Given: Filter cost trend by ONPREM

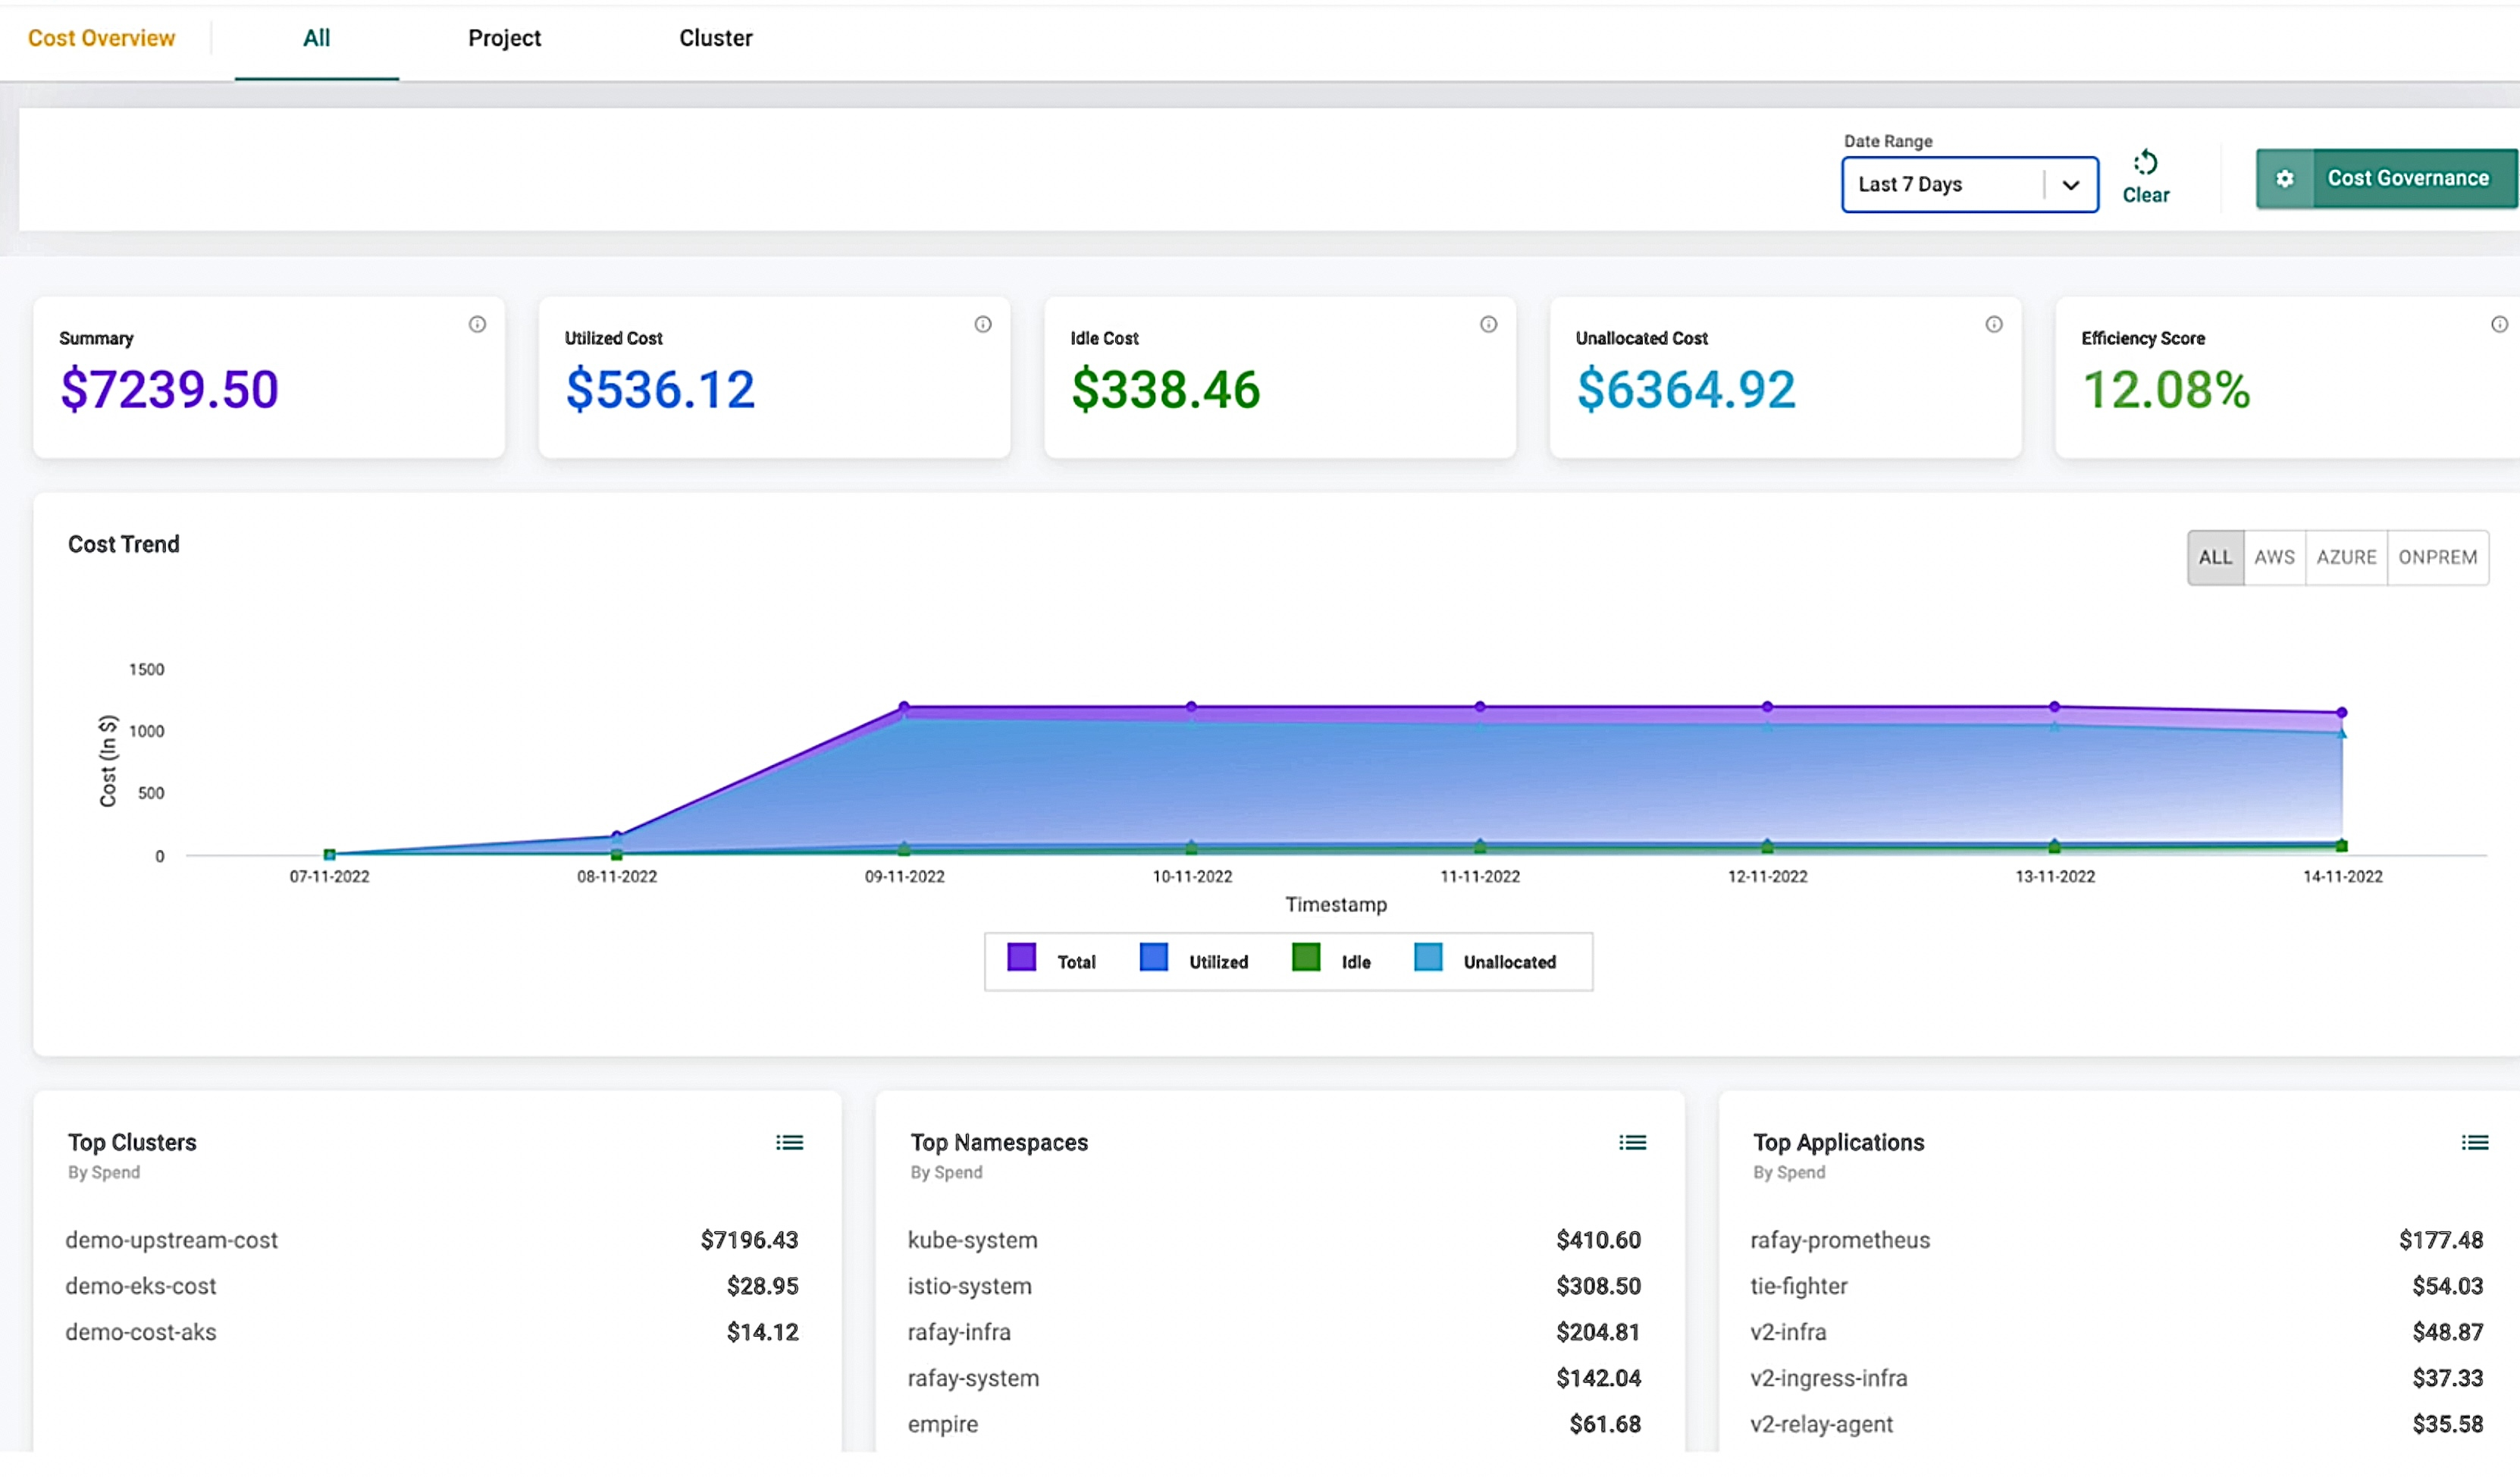Looking at the screenshot, I should point(2437,557).
